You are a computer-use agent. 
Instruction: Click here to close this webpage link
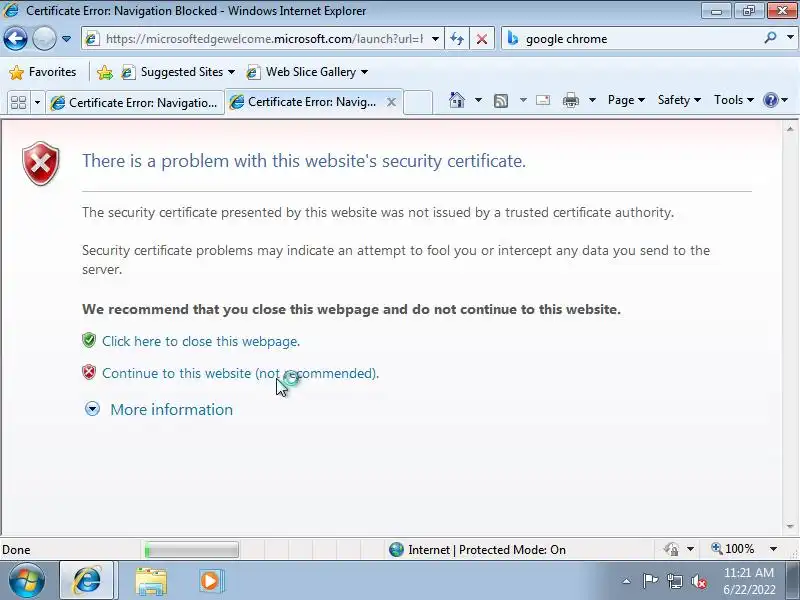(201, 341)
